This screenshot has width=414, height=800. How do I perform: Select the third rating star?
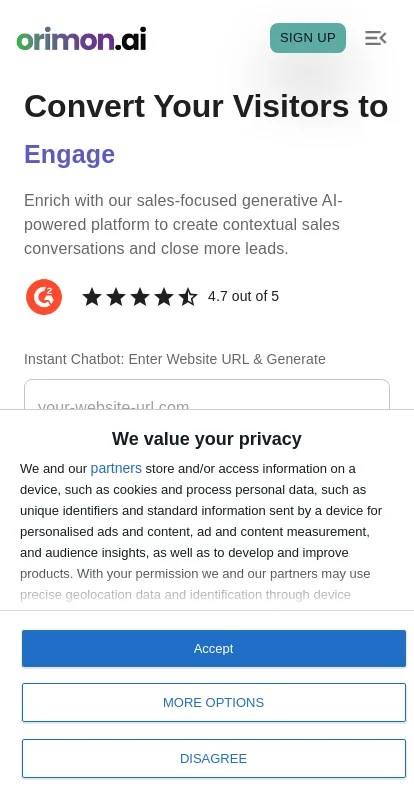point(140,296)
